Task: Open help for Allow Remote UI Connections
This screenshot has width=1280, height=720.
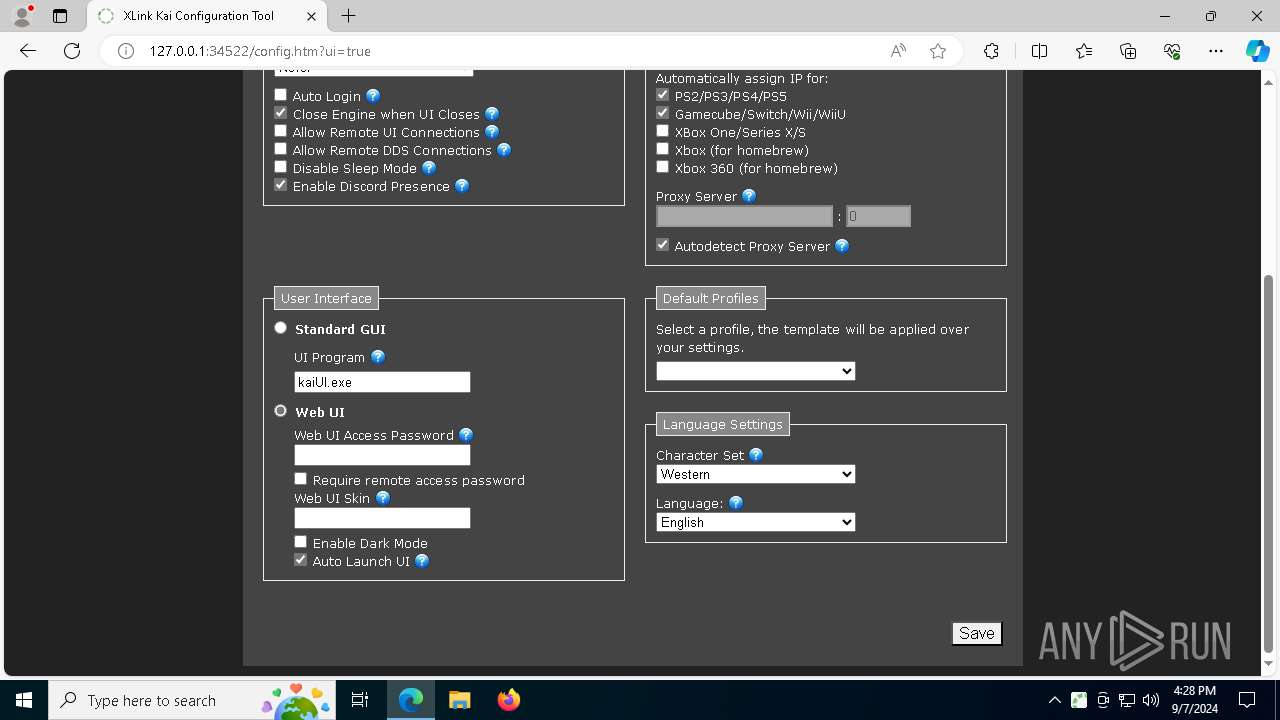Action: pyautogui.click(x=492, y=132)
